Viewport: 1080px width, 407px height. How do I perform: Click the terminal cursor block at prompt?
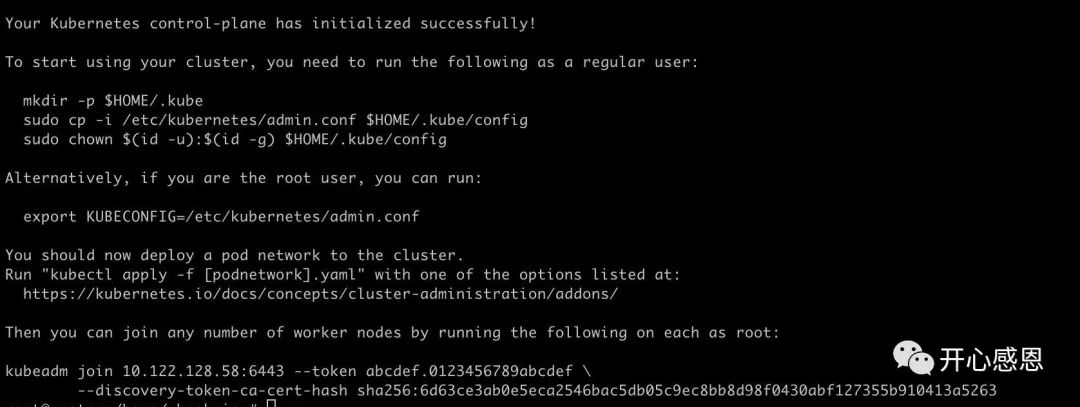pyautogui.click(x=271, y=403)
